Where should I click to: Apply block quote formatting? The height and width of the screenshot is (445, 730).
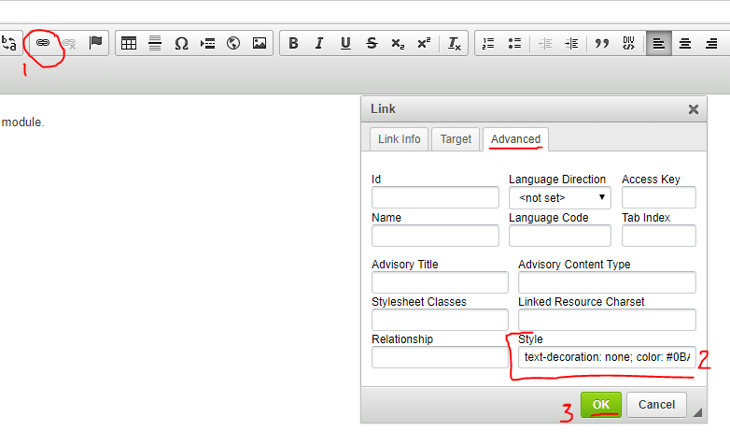pyautogui.click(x=602, y=43)
